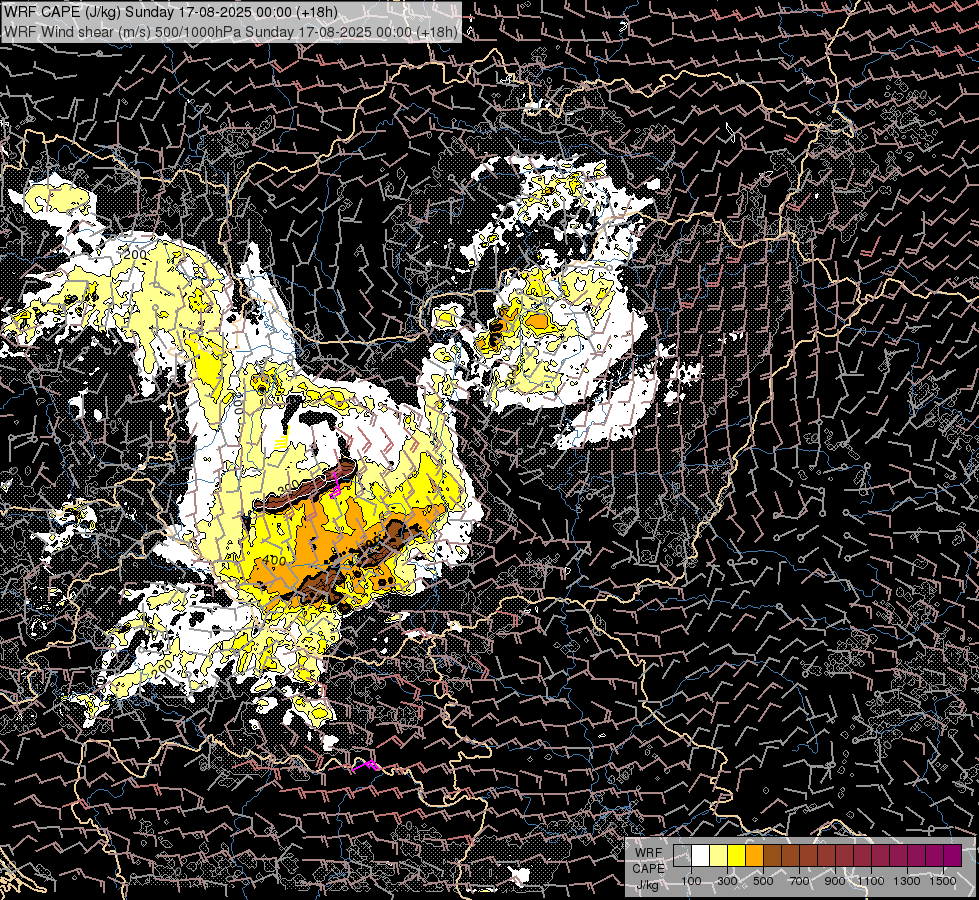The width and height of the screenshot is (979, 900).
Task: Click the legend label 1100
Action: pos(870,881)
